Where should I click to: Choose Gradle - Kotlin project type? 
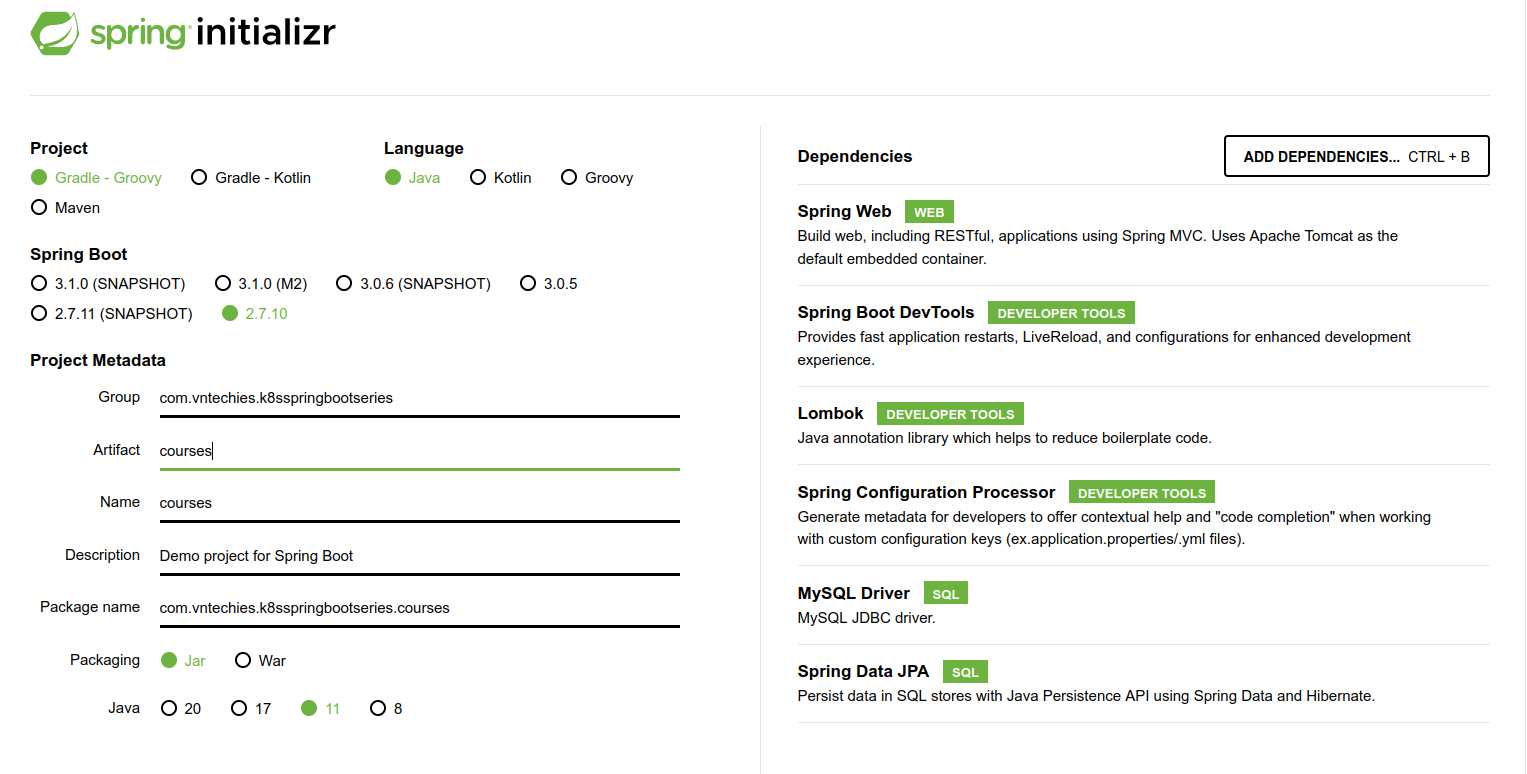[x=199, y=178]
